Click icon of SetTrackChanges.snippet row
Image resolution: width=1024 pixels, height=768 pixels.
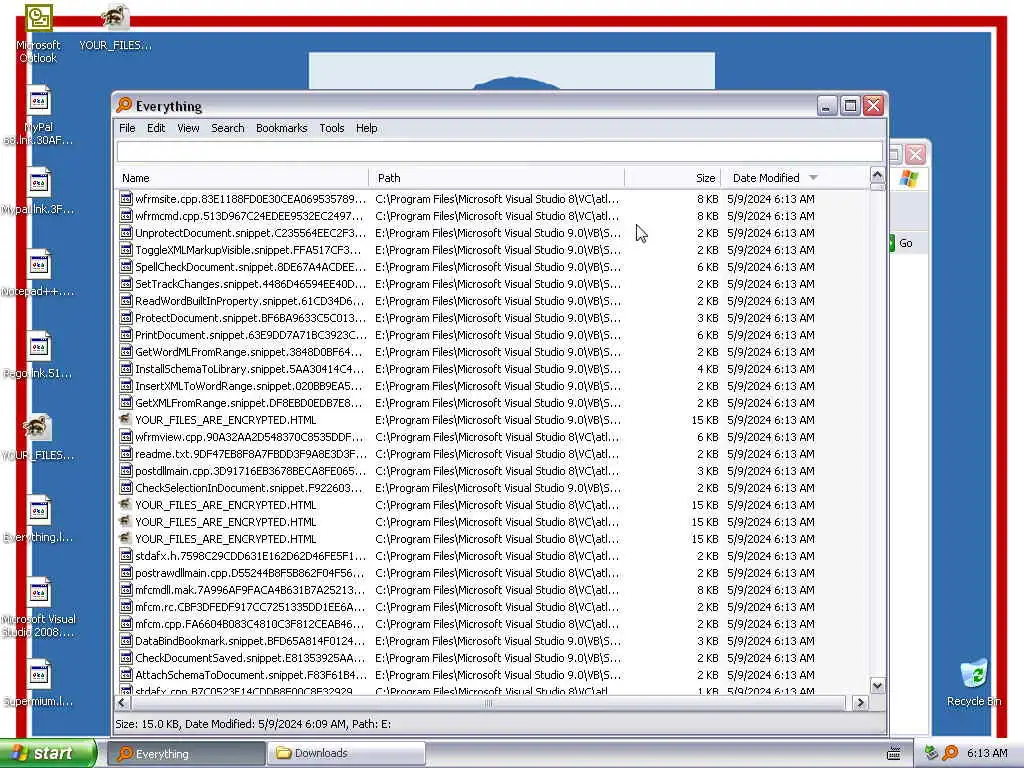coord(126,283)
